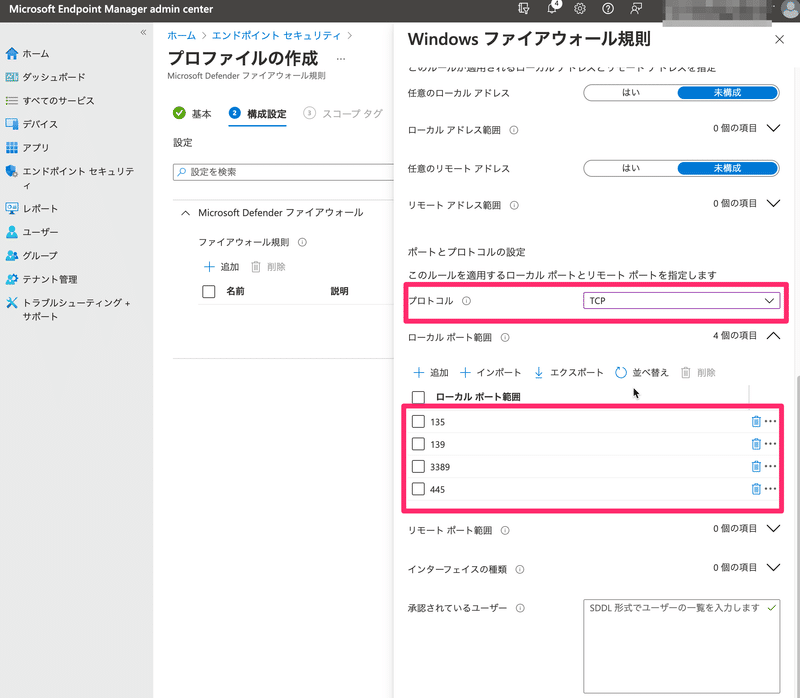
Task: Open すべてのサービス in the sidebar
Action: point(50,101)
